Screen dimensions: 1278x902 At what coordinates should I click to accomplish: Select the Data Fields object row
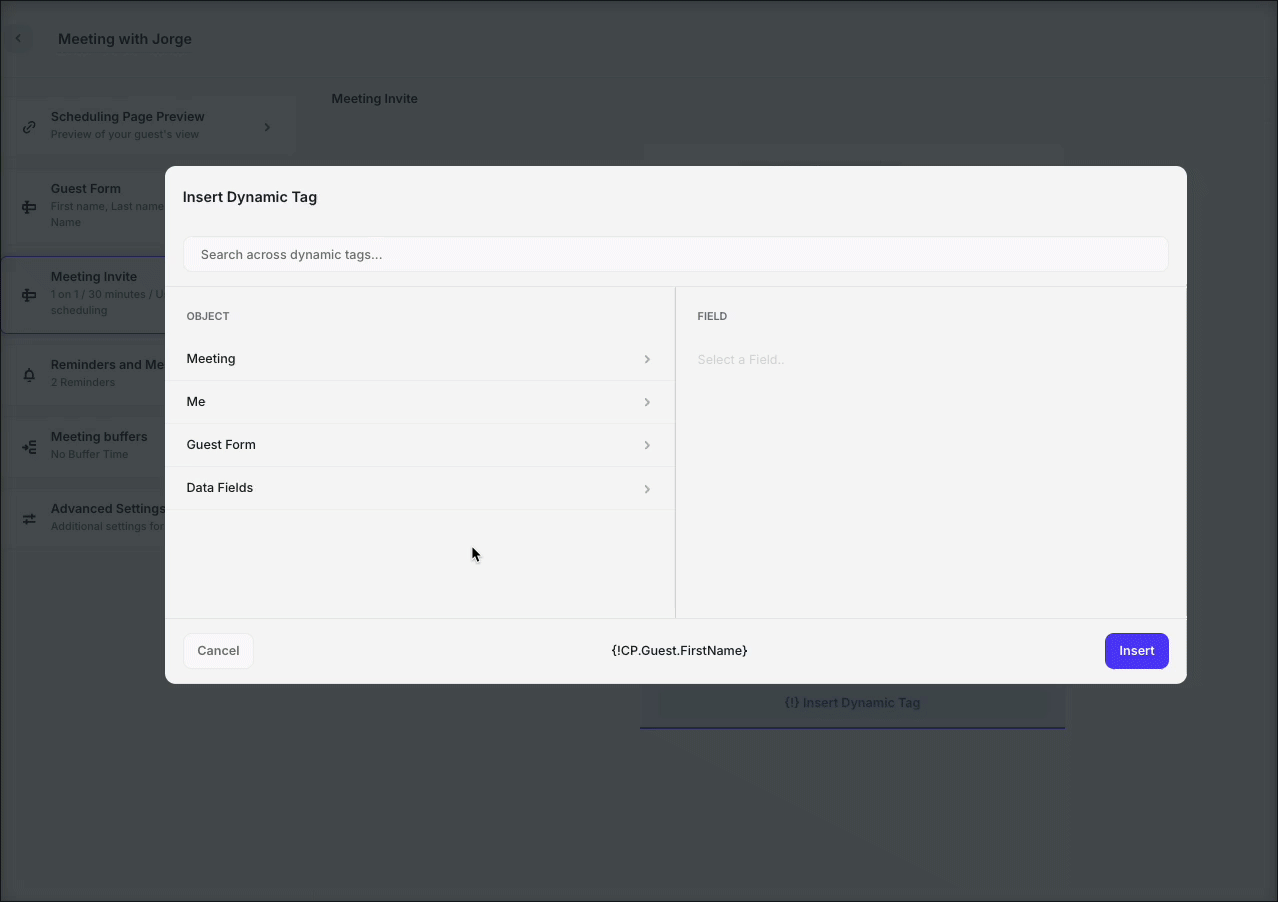tap(420, 488)
